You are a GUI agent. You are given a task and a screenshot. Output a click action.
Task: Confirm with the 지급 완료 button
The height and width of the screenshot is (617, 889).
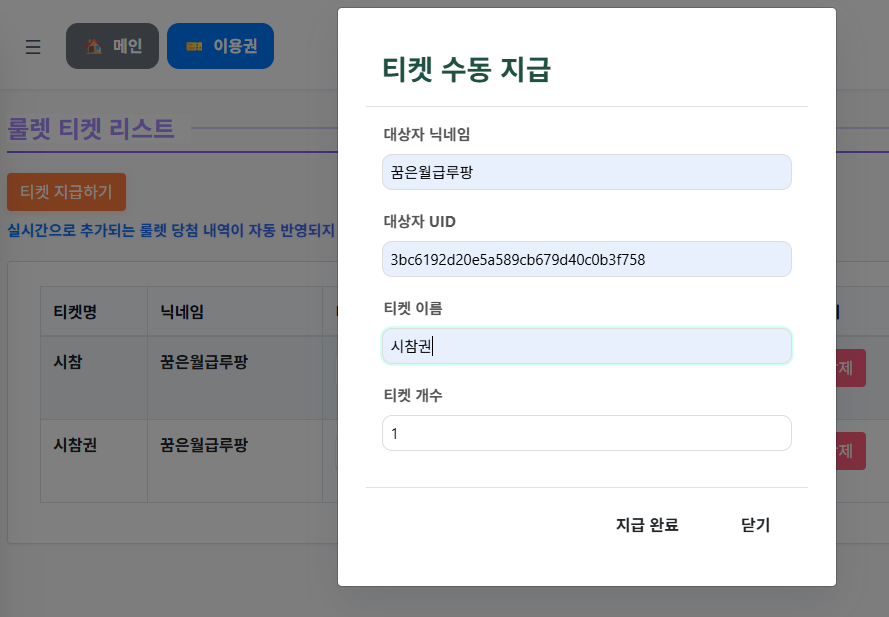point(647,525)
